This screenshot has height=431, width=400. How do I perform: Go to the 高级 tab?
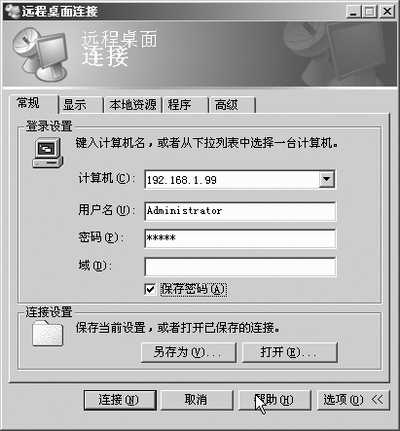click(x=232, y=105)
